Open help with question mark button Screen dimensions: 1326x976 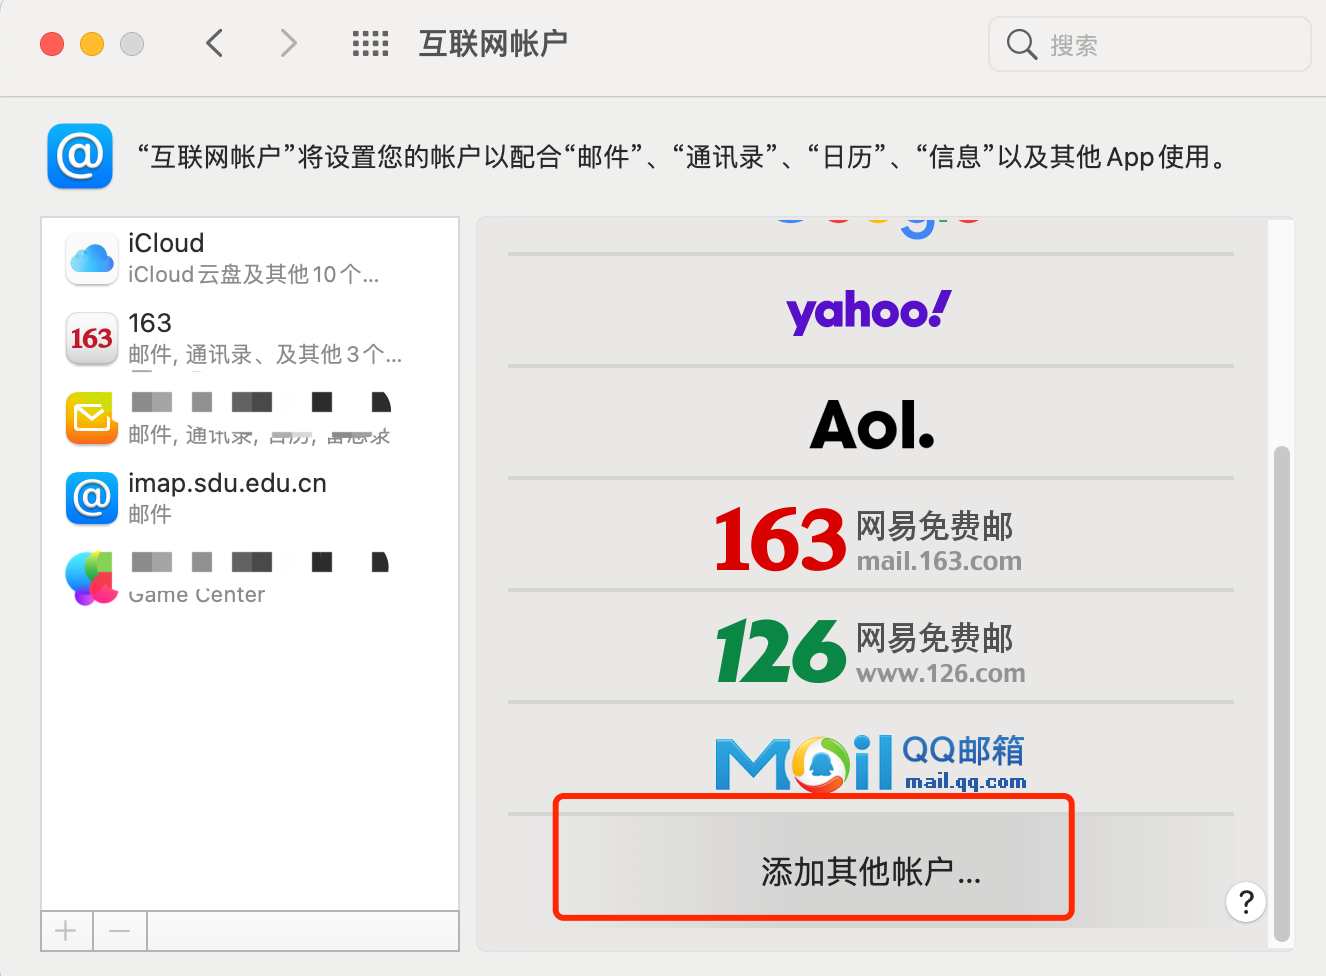(x=1246, y=902)
